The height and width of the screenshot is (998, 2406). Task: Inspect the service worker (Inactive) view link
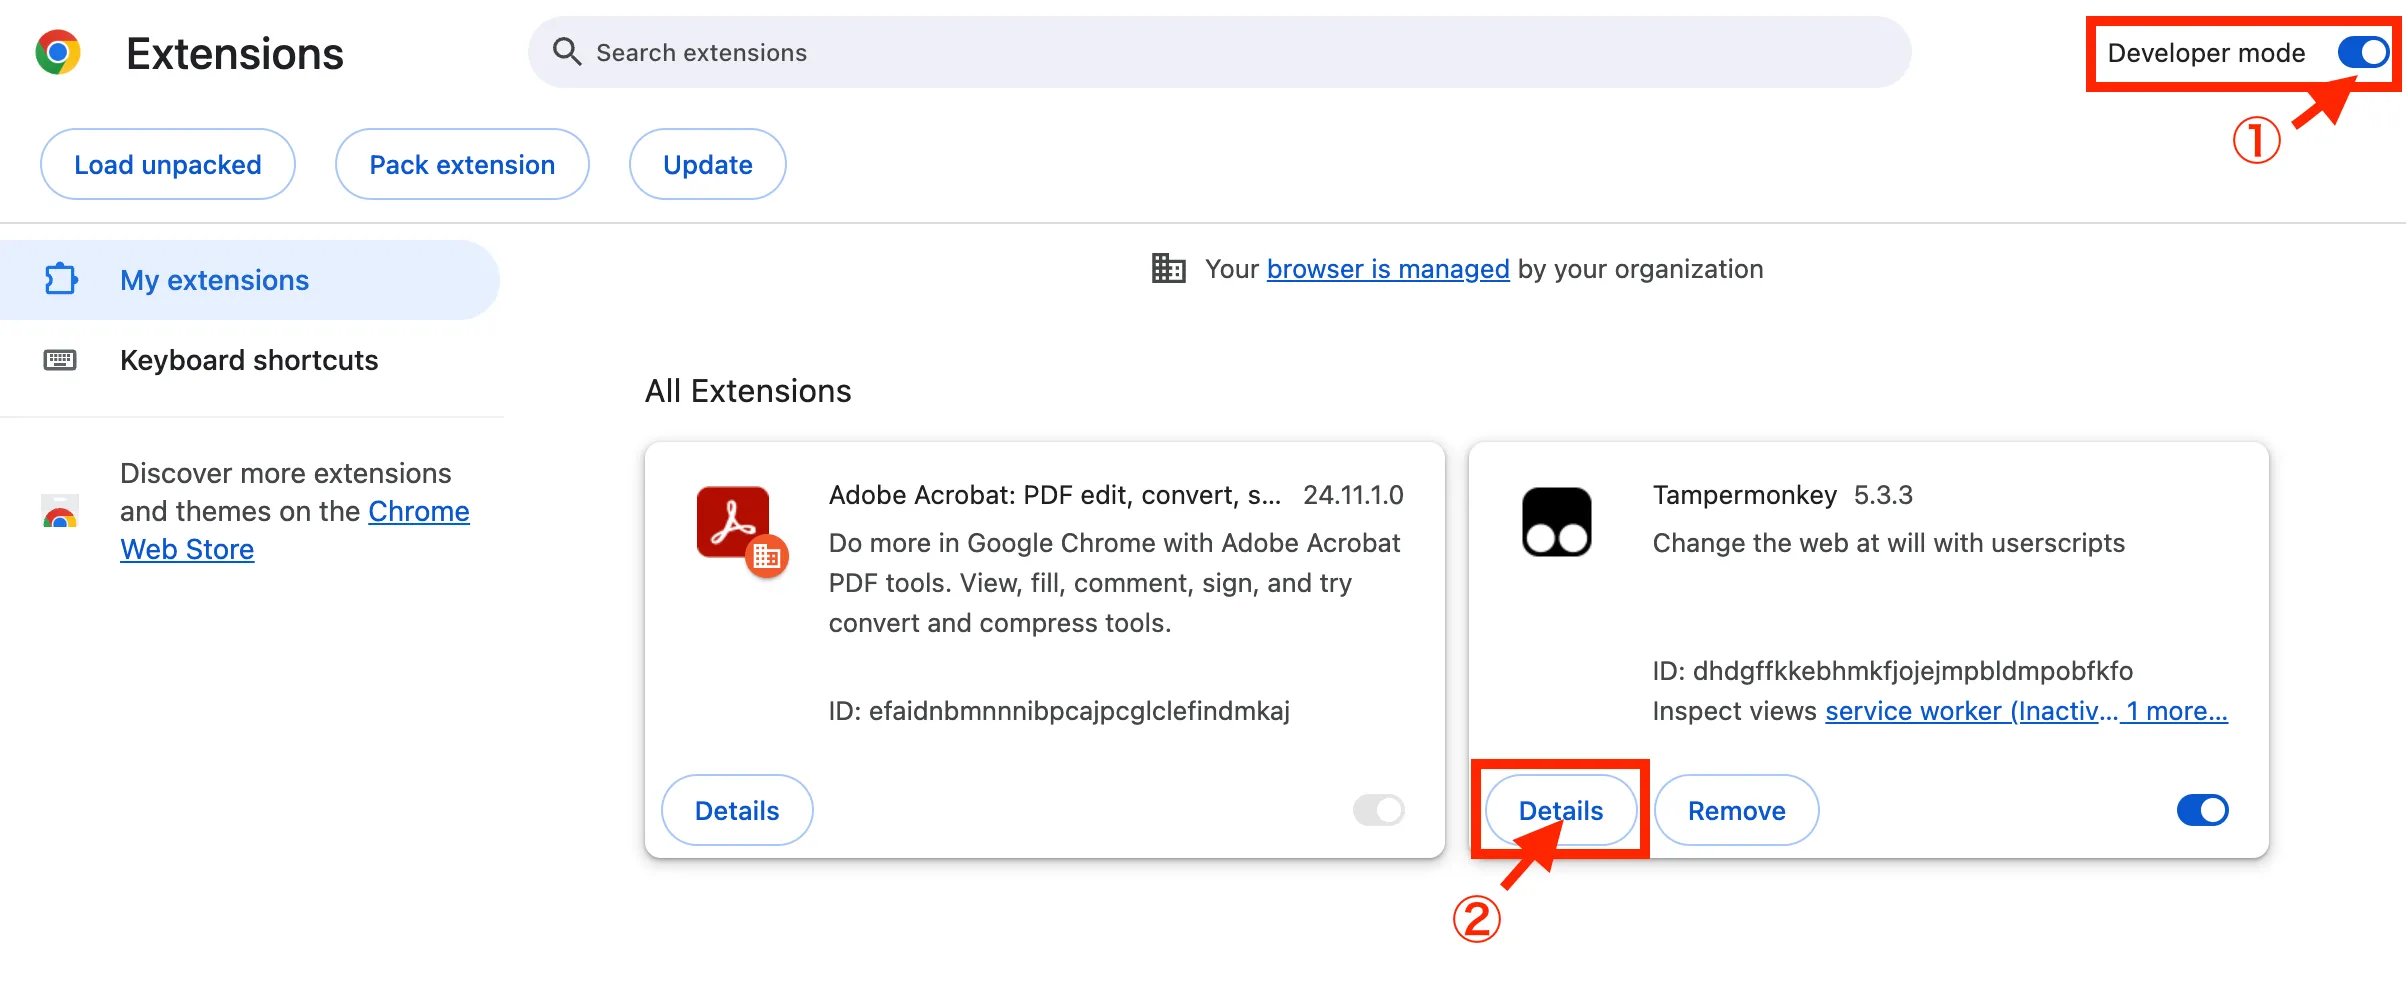pyautogui.click(x=1971, y=711)
